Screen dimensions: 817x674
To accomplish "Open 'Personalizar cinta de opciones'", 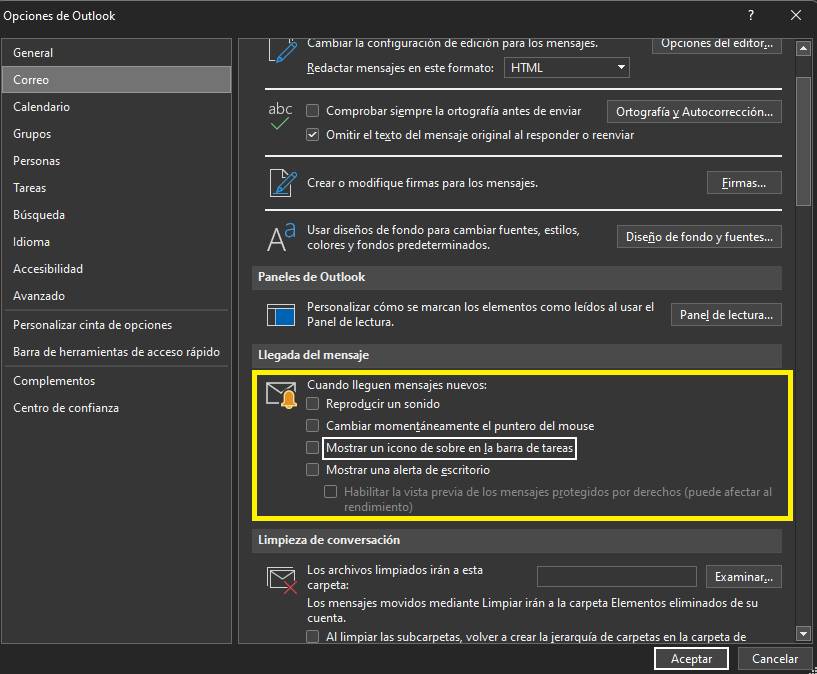I will click(x=116, y=325).
